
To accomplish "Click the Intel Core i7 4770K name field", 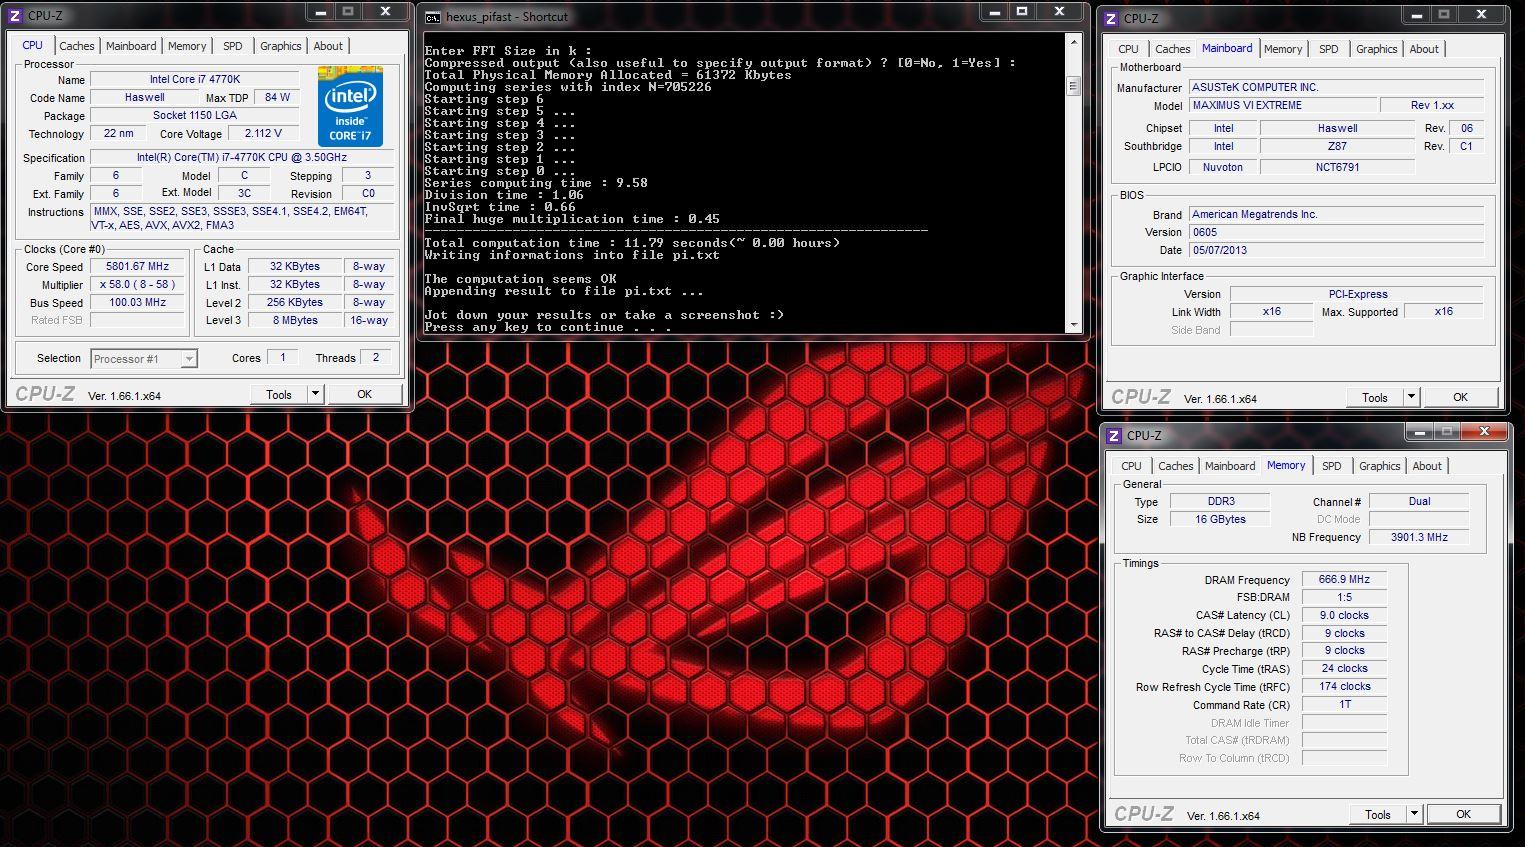I will coord(195,80).
